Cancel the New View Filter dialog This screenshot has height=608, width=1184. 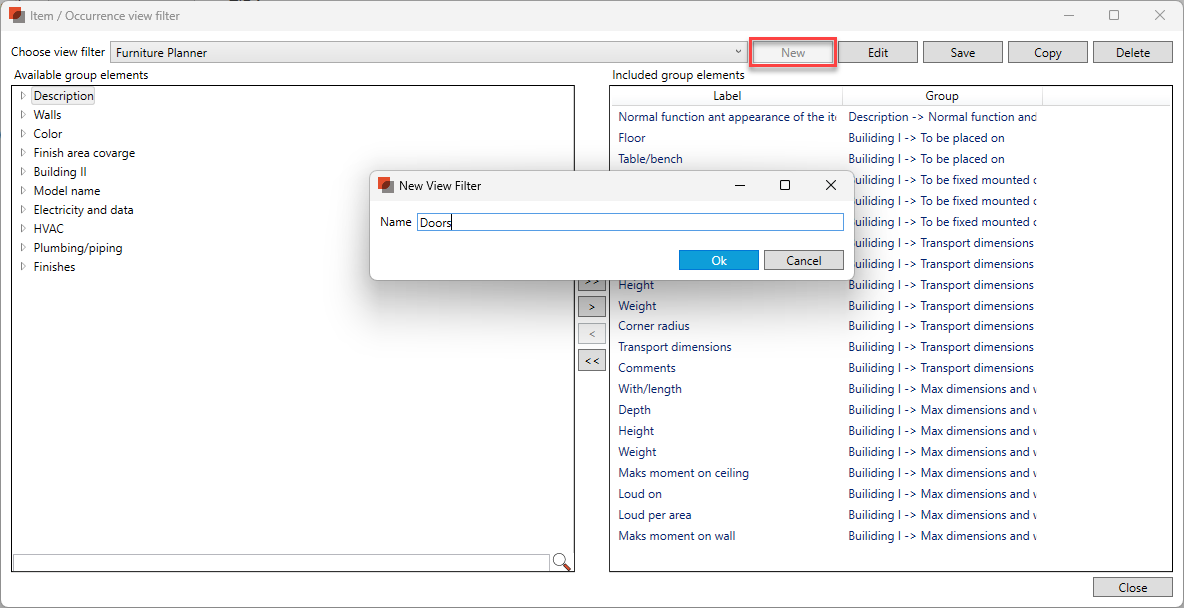[x=803, y=260]
